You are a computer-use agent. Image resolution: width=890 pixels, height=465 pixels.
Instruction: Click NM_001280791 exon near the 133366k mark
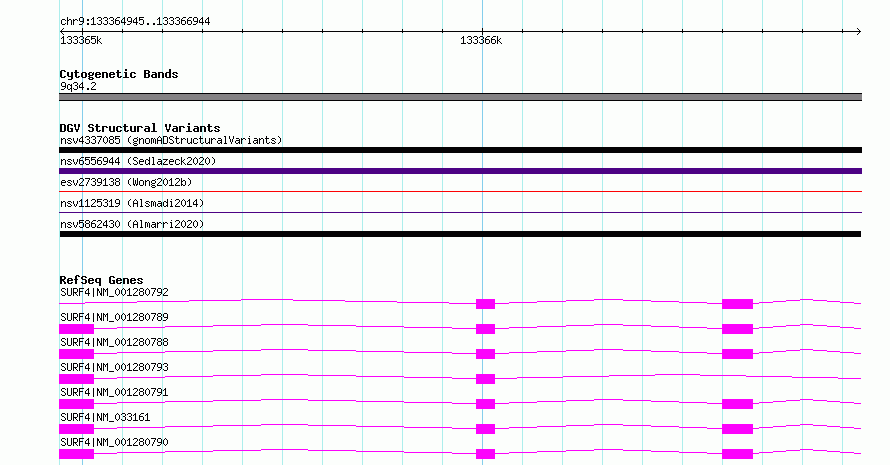coord(485,404)
